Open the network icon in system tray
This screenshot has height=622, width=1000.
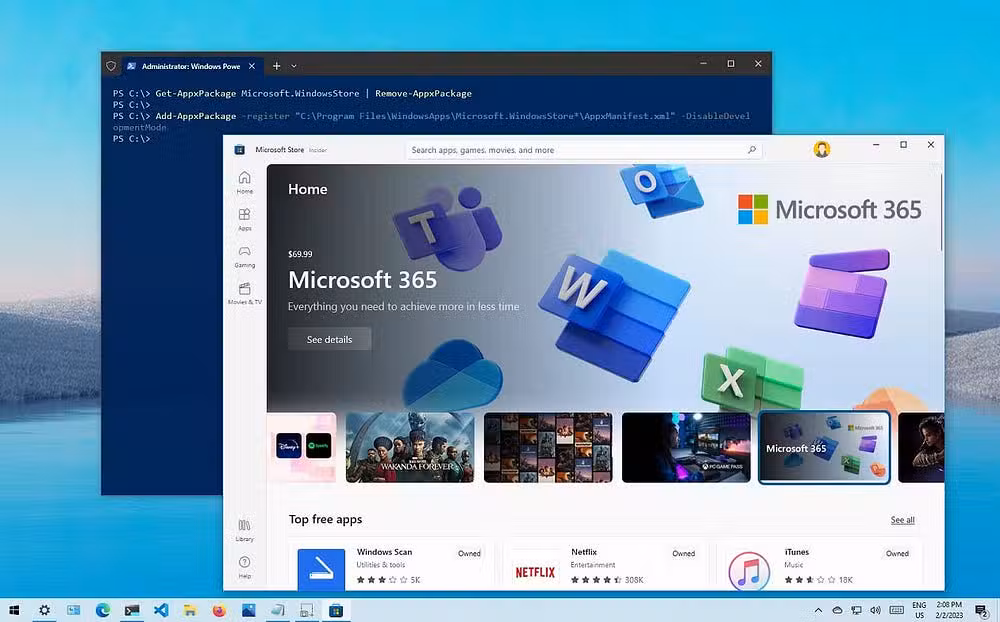(x=857, y=611)
